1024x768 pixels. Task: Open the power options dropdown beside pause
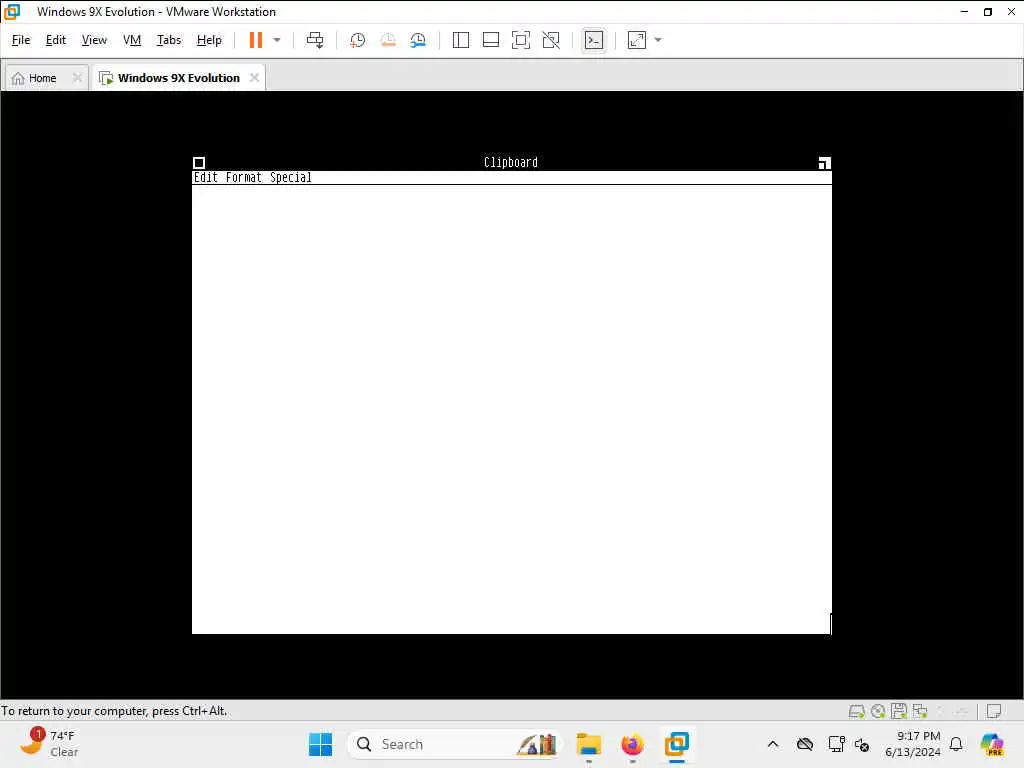(277, 40)
